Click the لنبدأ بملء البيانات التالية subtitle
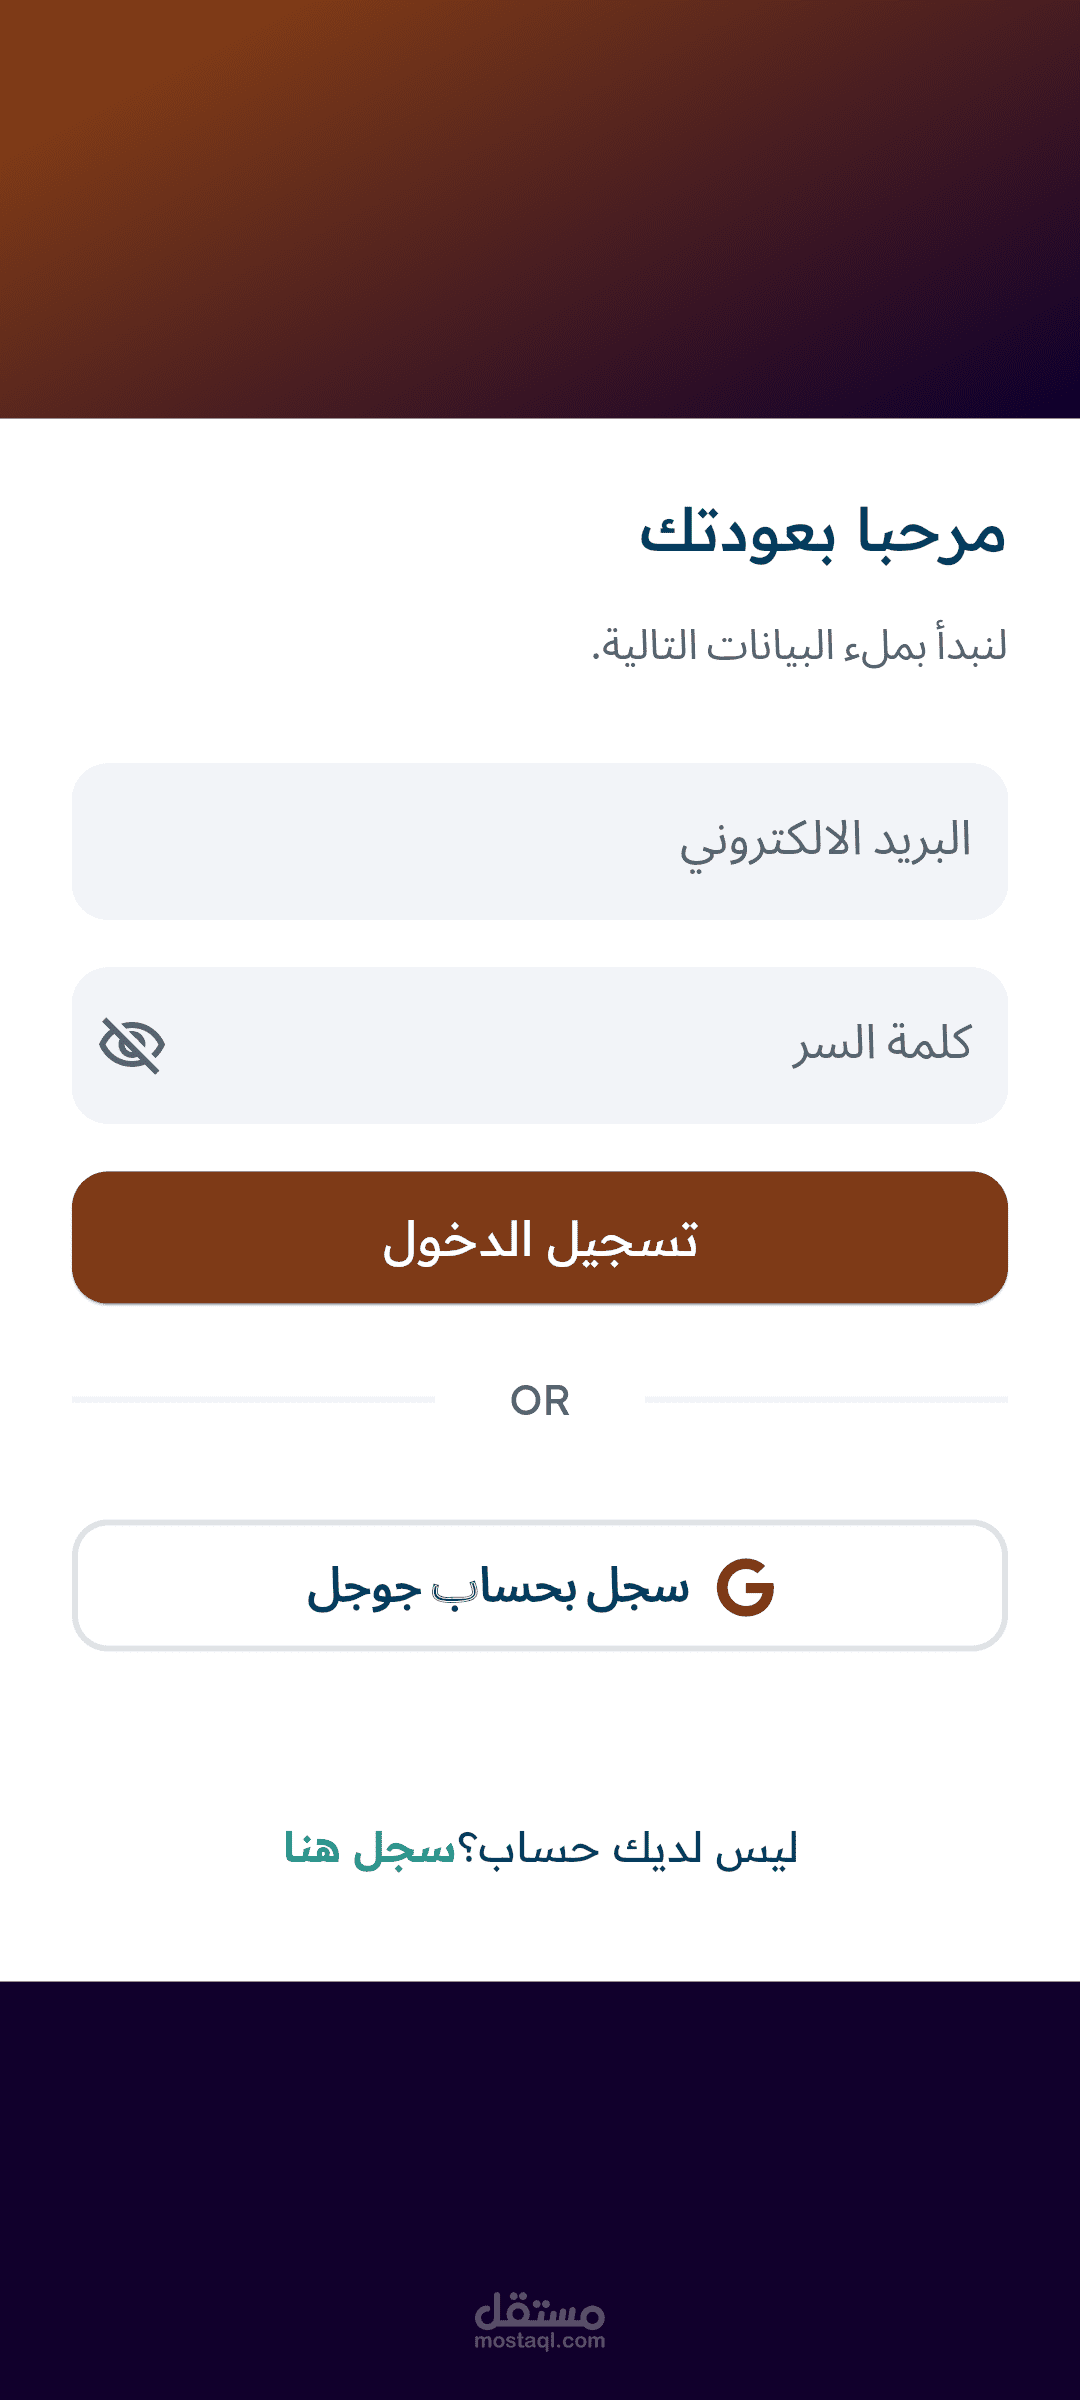The height and width of the screenshot is (2400, 1080). (x=799, y=646)
